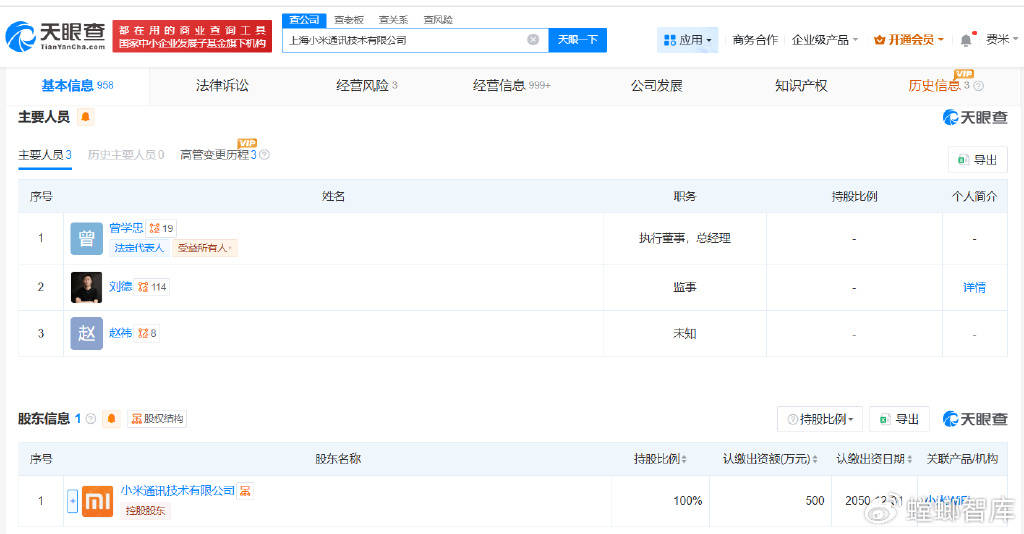The height and width of the screenshot is (534, 1024).
Task: Switch to the 知识产权 tab
Action: click(x=801, y=86)
